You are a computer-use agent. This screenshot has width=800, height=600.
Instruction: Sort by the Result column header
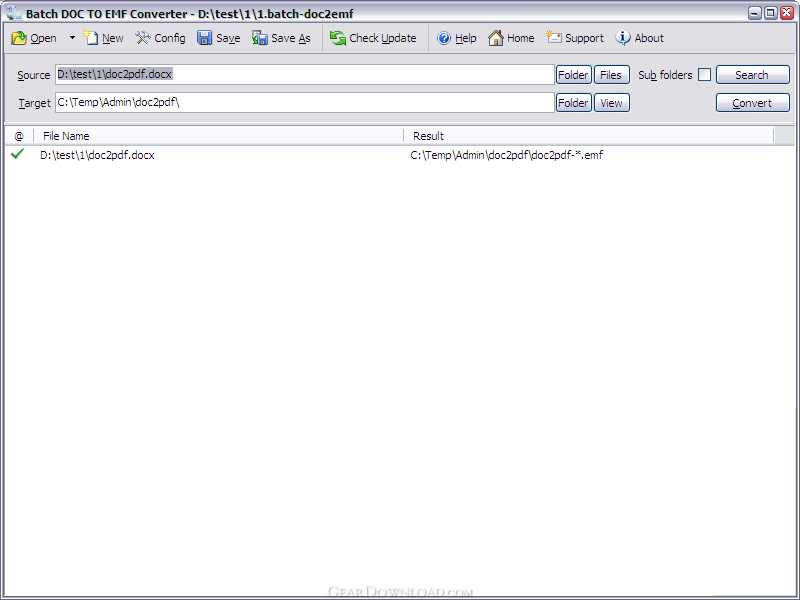pos(589,136)
